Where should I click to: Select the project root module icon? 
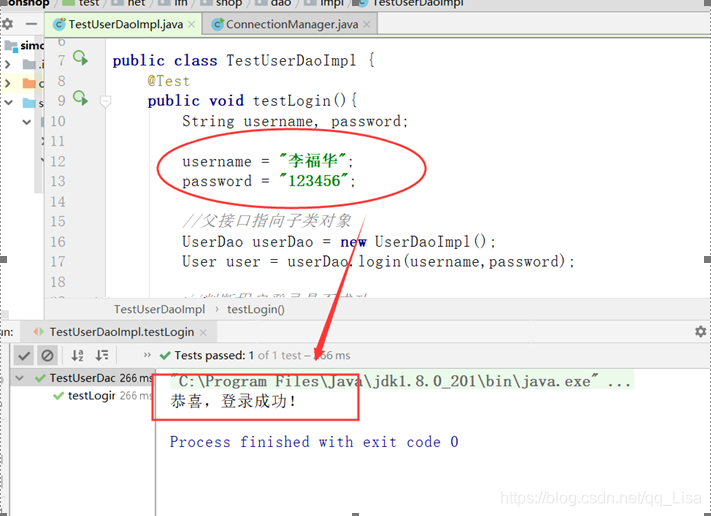tap(11, 45)
